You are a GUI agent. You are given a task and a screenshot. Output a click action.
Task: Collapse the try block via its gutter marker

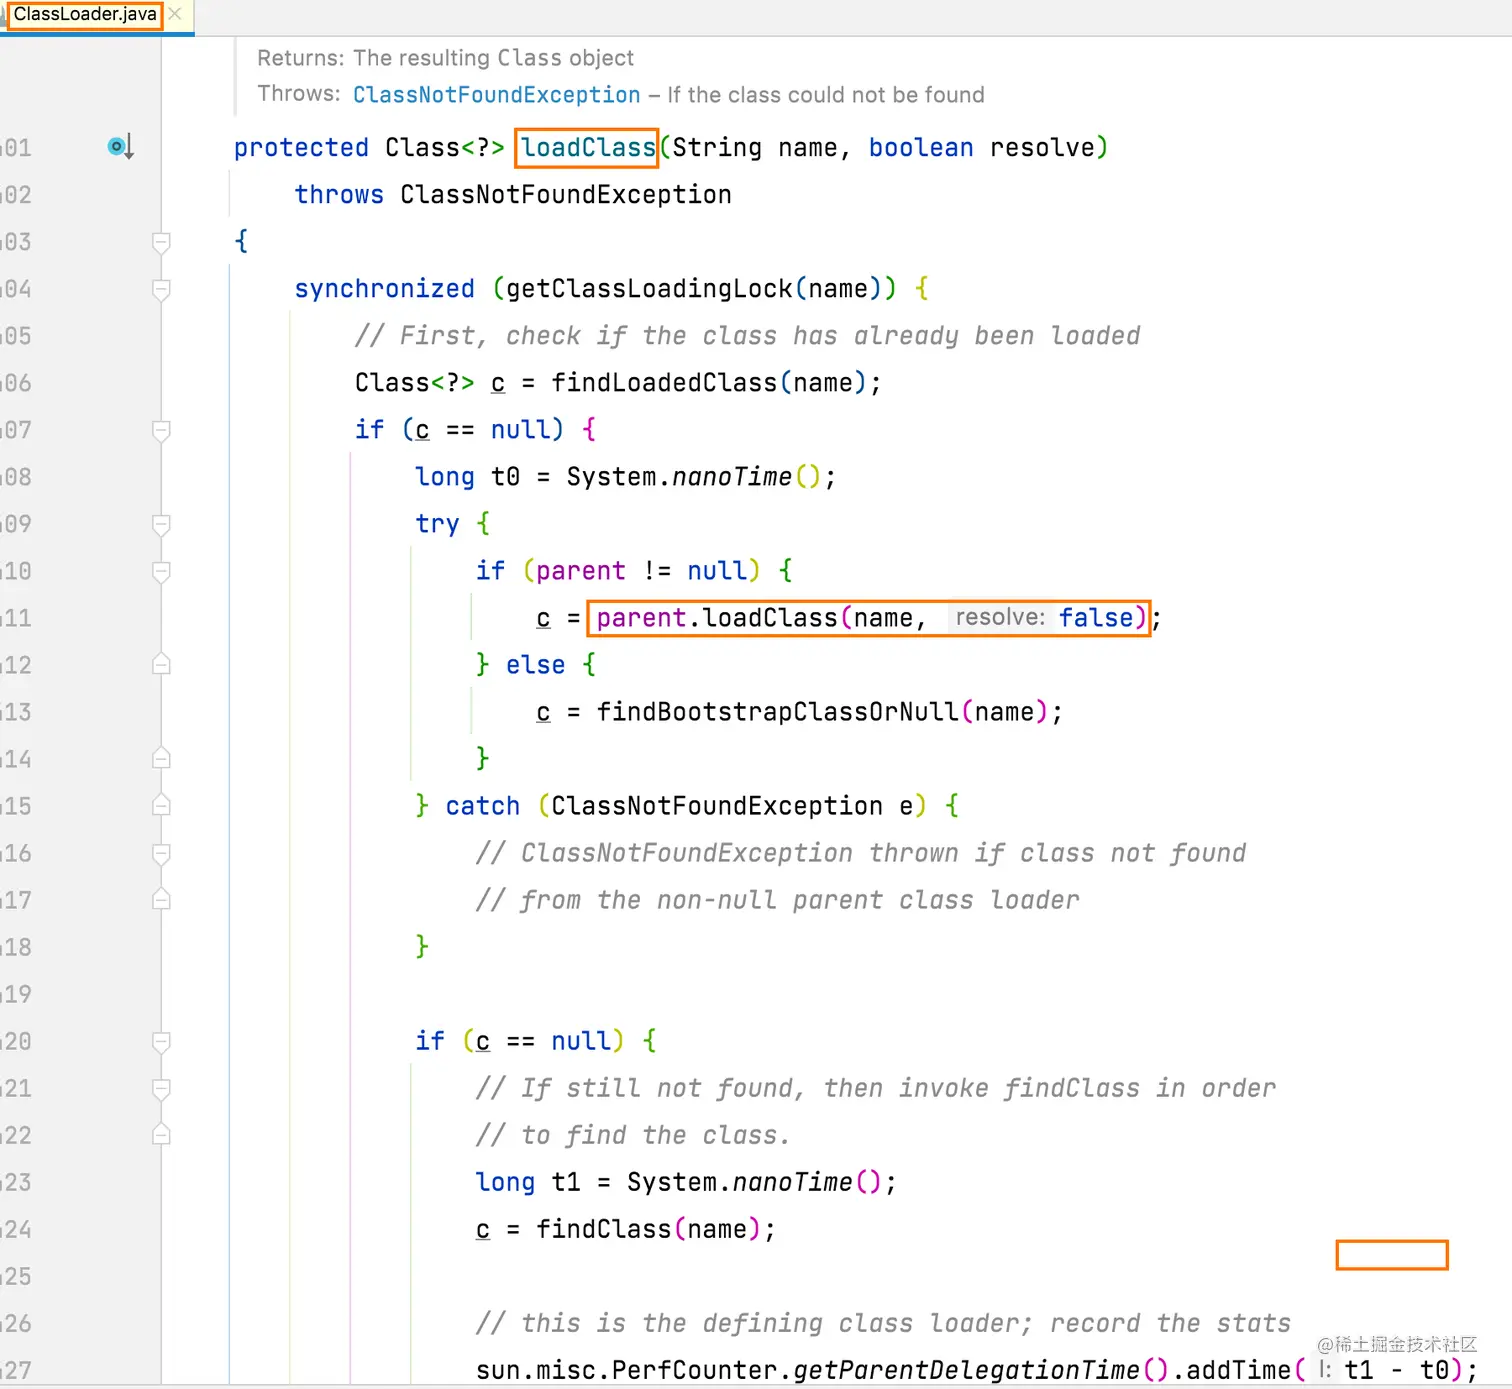pyautogui.click(x=161, y=524)
